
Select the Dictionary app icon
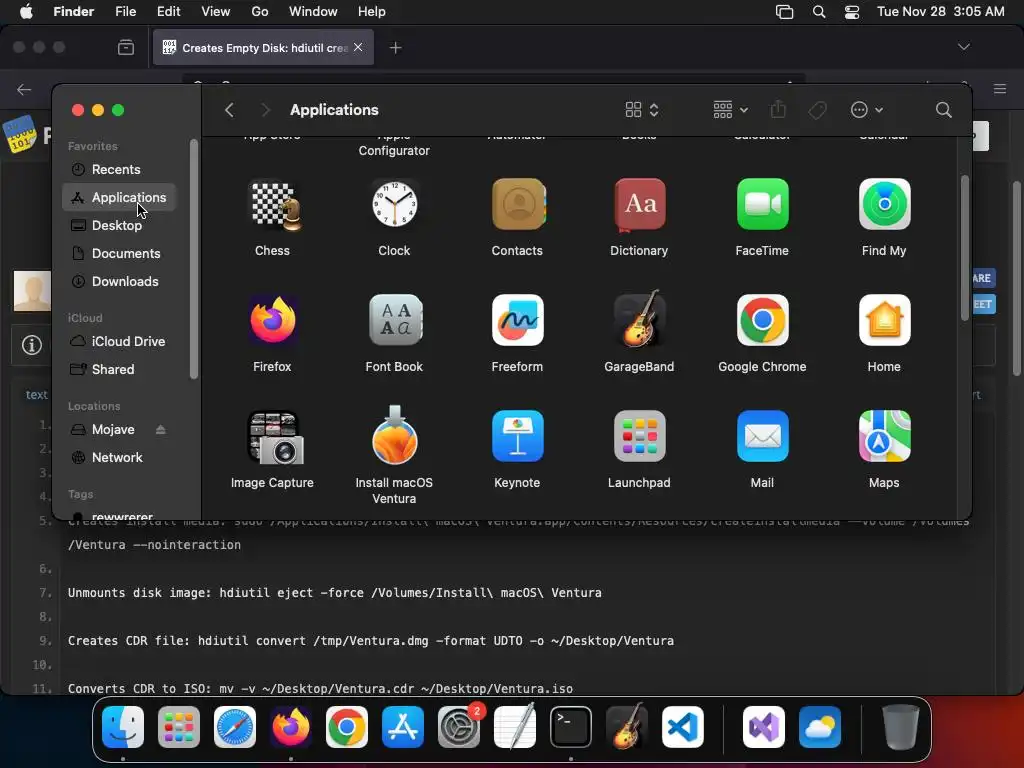click(x=639, y=205)
